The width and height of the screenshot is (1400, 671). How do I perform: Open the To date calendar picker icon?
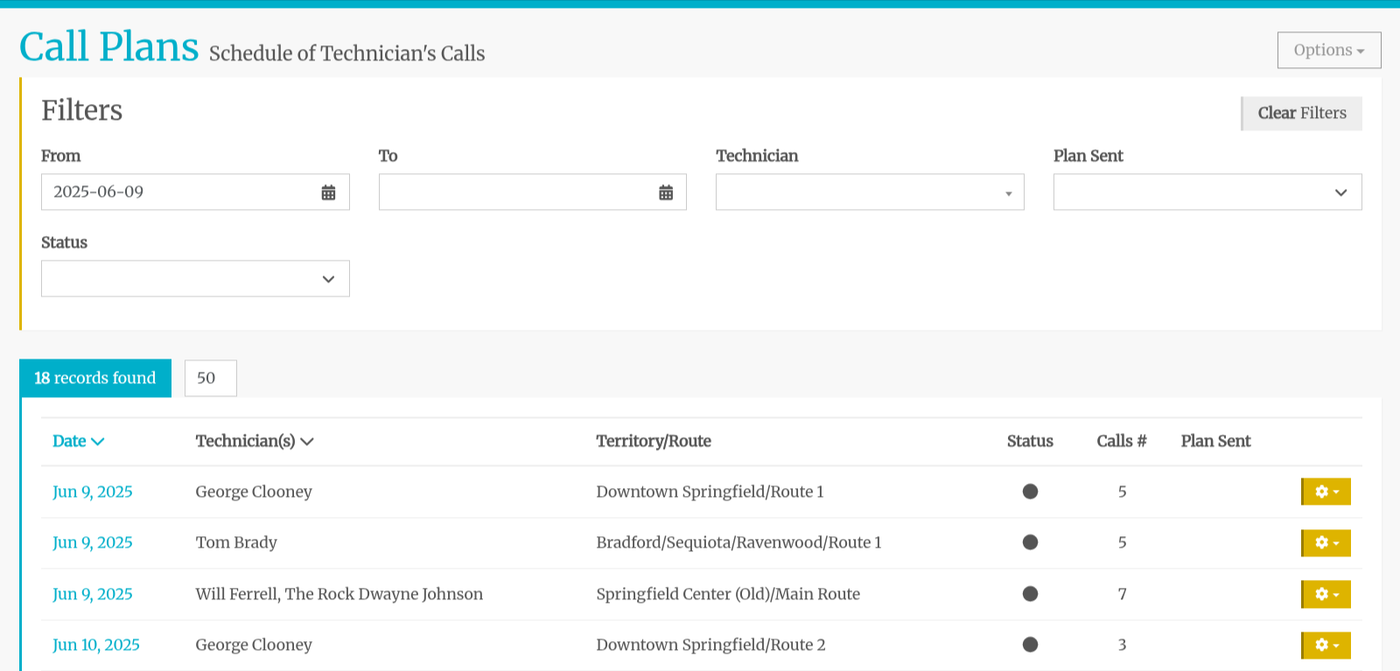coord(666,192)
